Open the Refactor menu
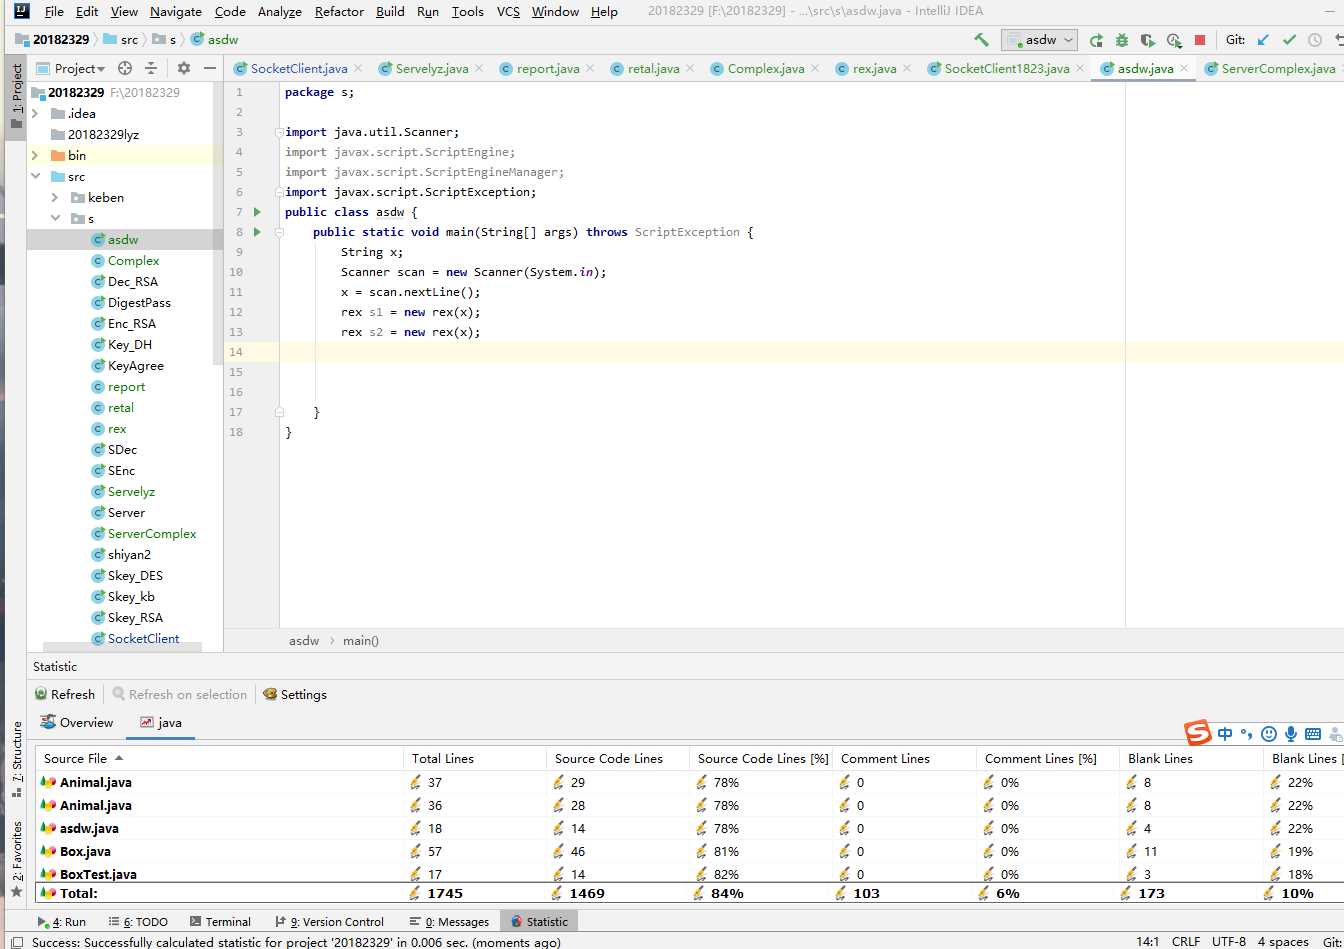 [339, 11]
